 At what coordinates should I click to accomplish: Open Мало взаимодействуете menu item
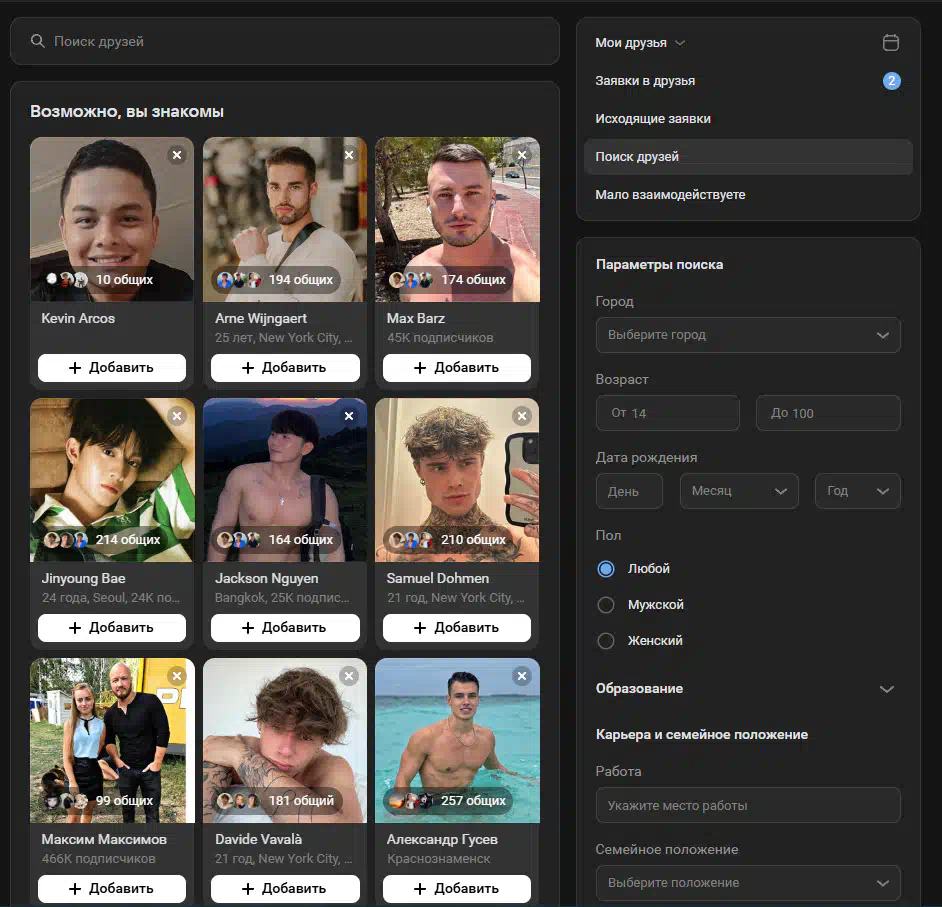tap(748, 195)
